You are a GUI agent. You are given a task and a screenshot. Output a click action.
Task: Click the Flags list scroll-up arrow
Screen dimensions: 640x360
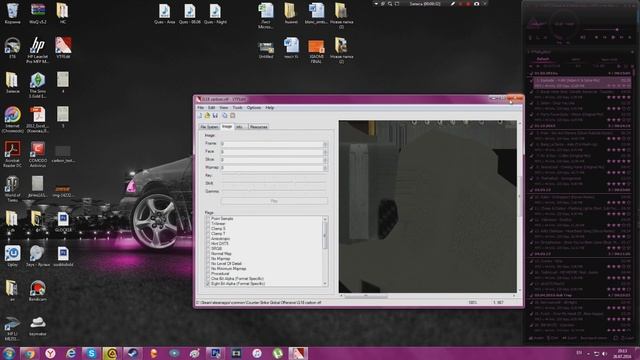(325, 220)
